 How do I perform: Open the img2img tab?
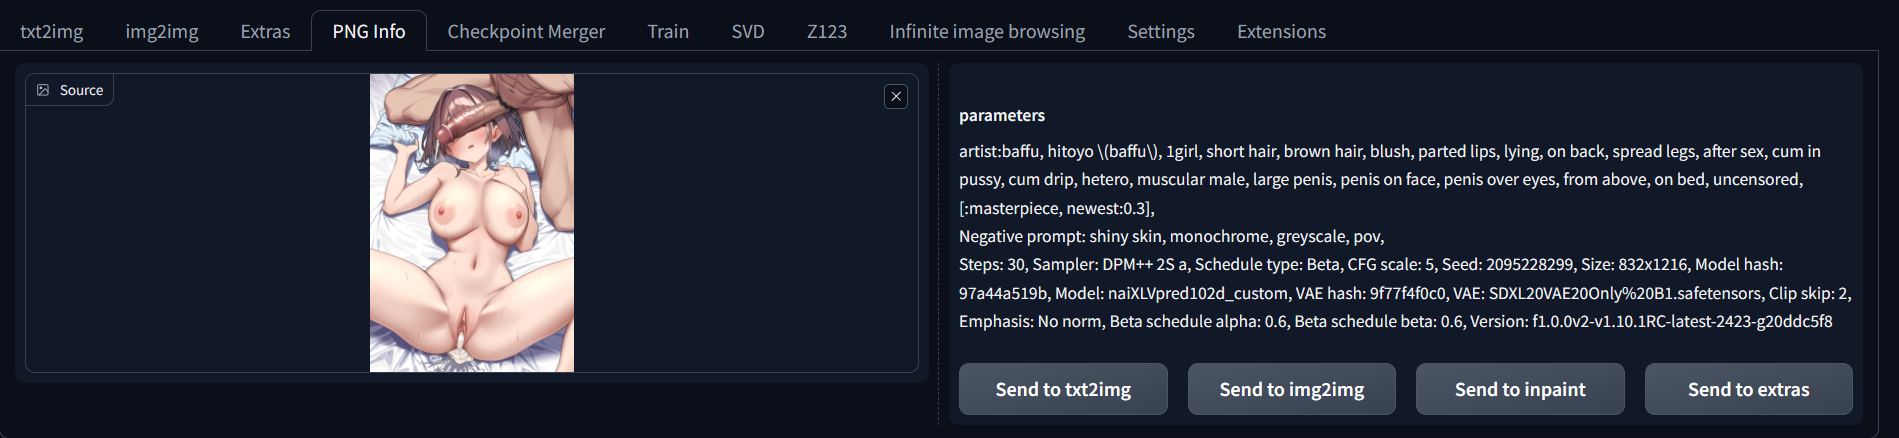tap(162, 31)
